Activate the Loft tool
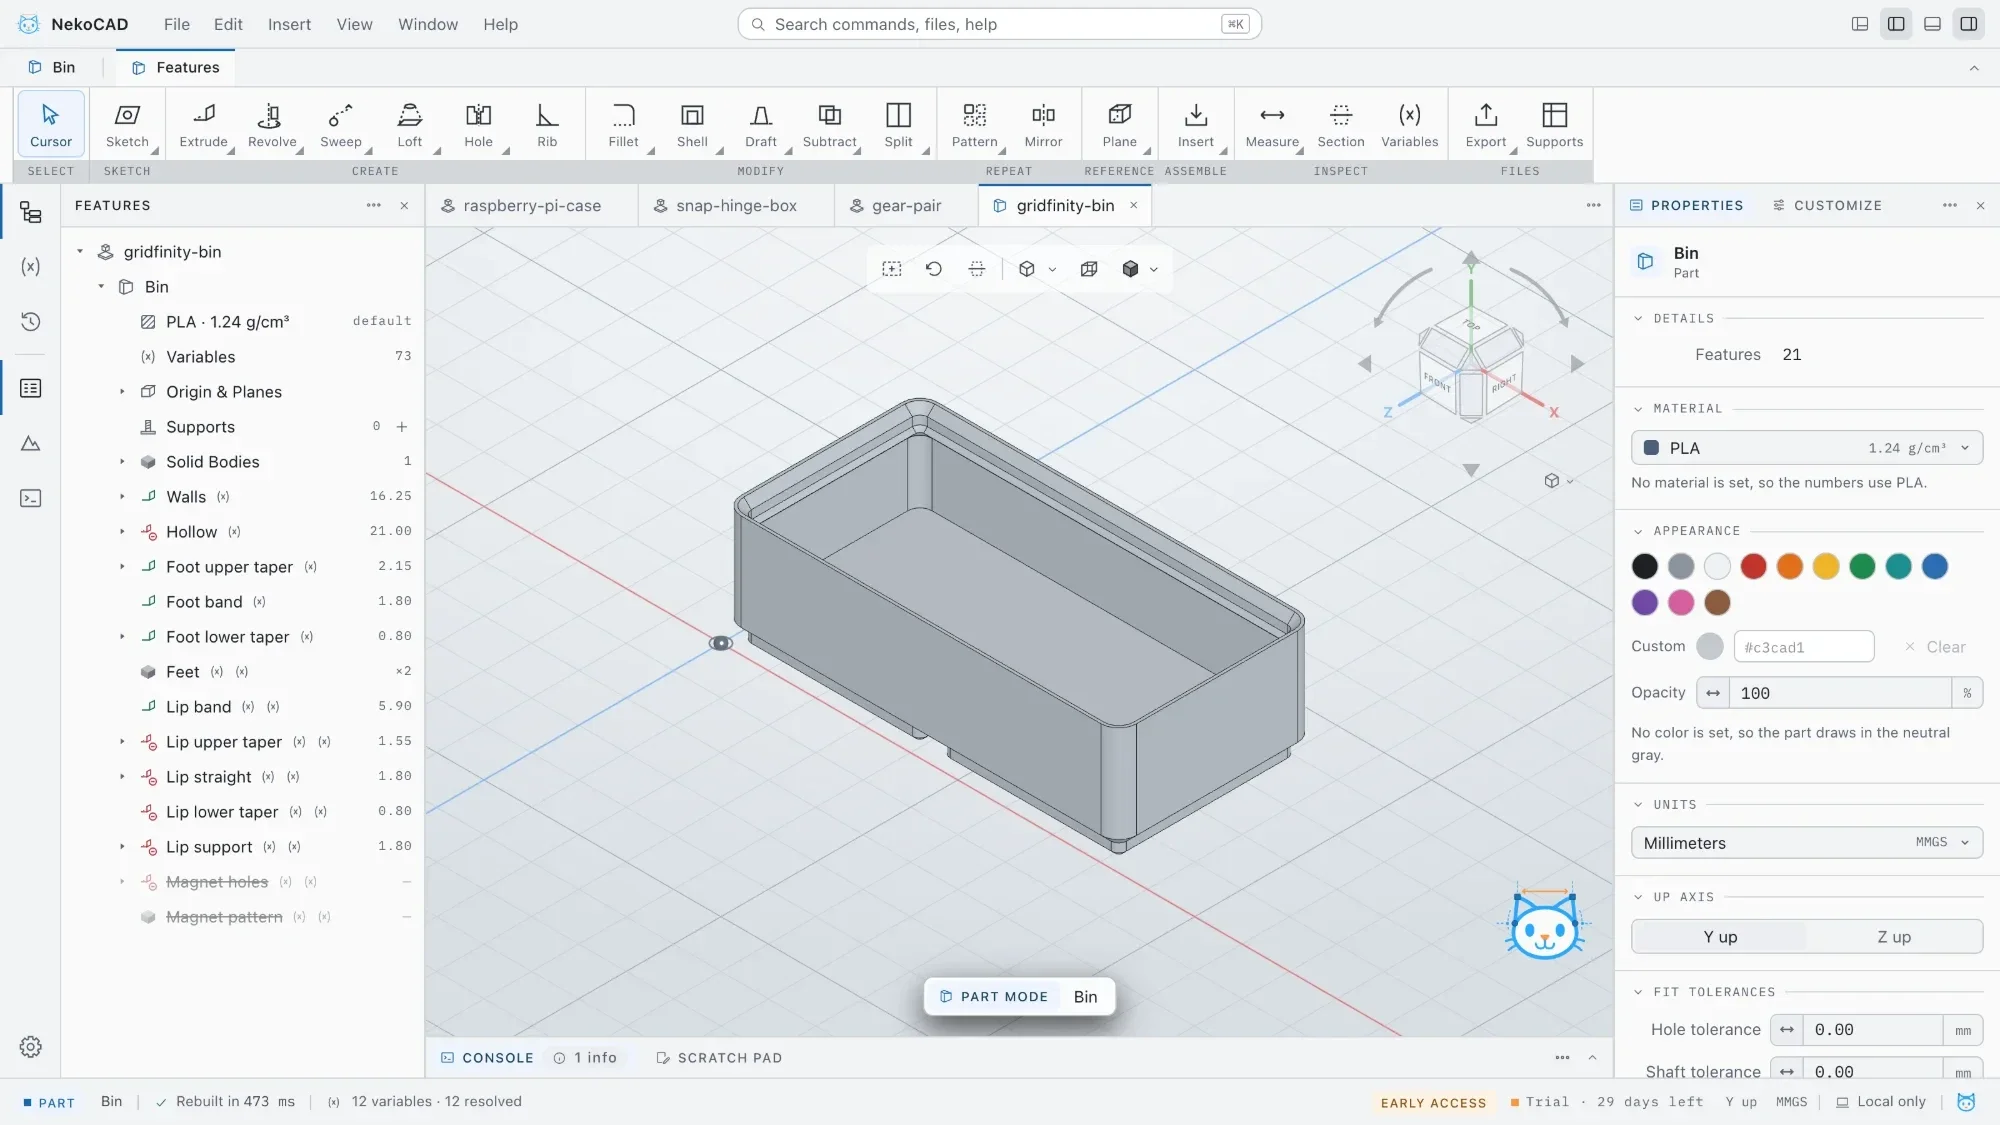The width and height of the screenshot is (2000, 1125). (410, 124)
